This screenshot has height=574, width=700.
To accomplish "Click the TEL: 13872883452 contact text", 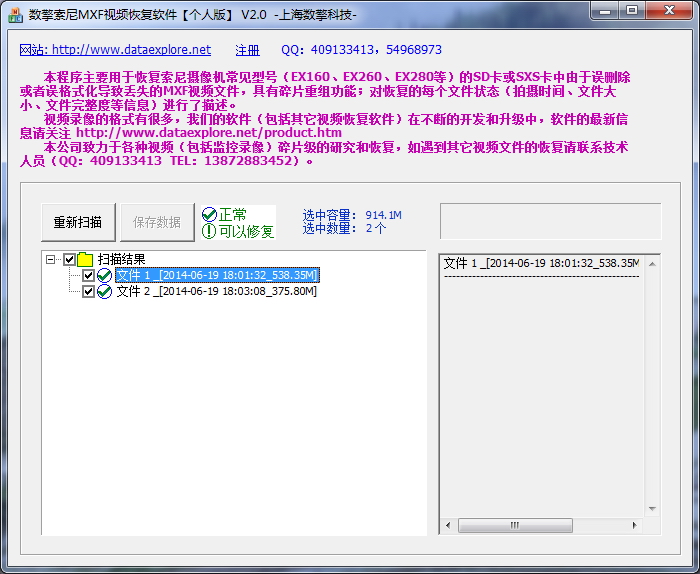I will pos(231,161).
